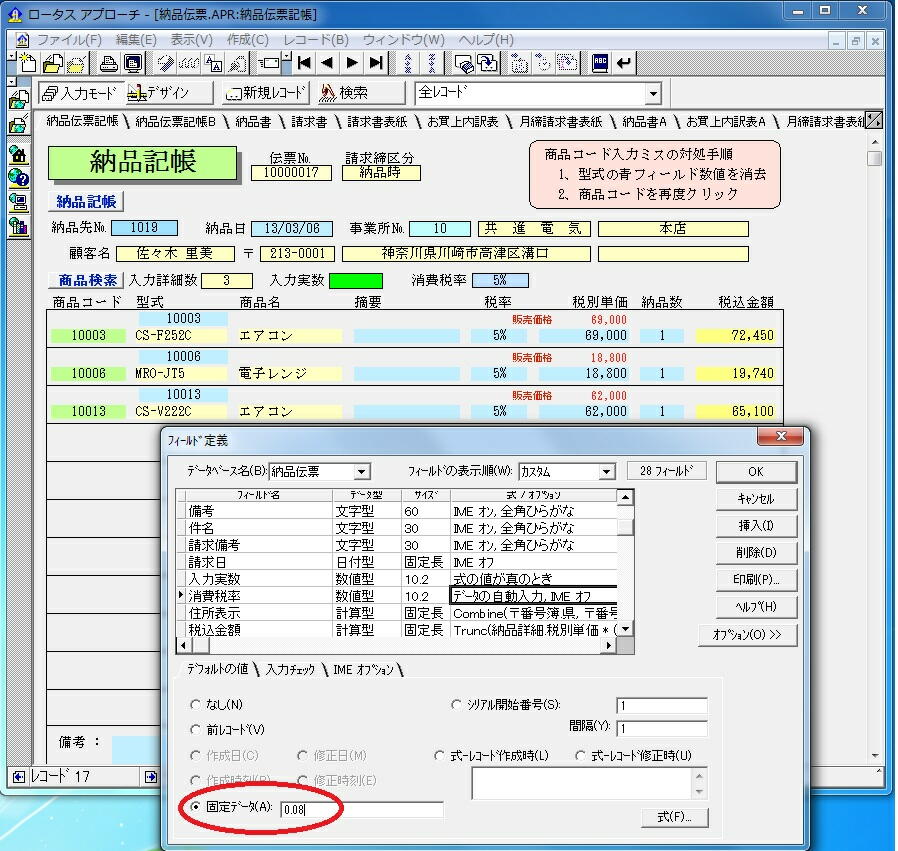Click the descending sort icon
Screen dimensions: 898x851
[432, 63]
